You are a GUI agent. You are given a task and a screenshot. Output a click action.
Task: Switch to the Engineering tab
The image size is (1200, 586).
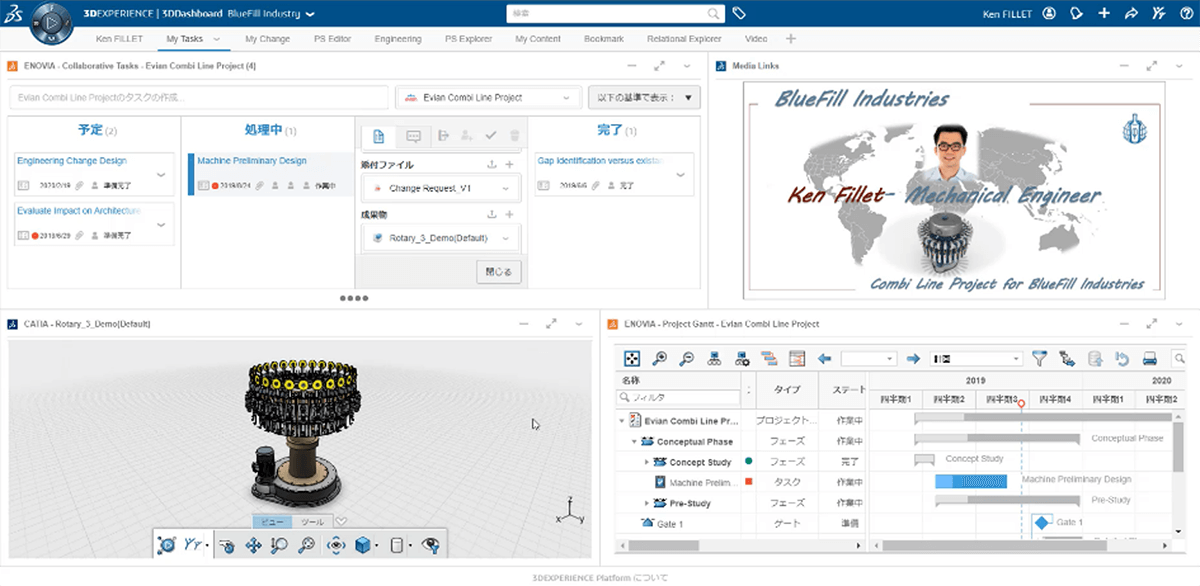[x=398, y=39]
